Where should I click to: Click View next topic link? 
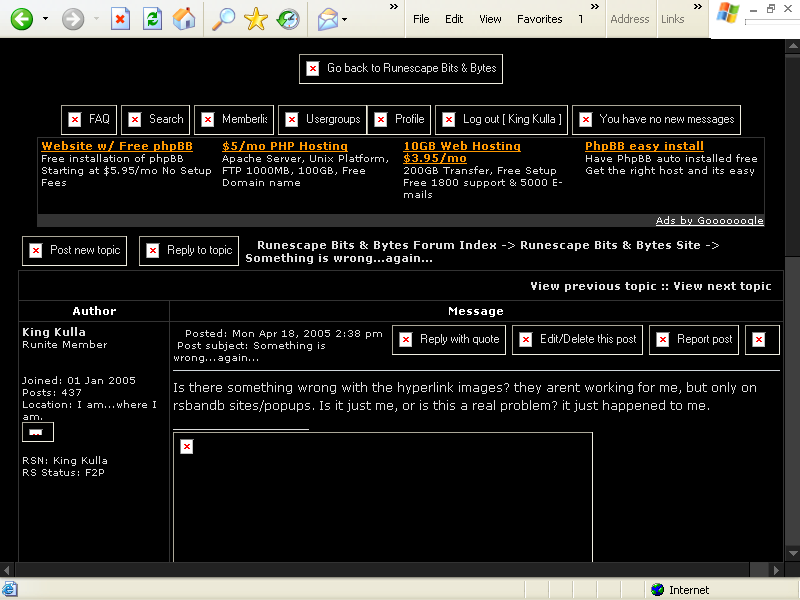point(722,286)
